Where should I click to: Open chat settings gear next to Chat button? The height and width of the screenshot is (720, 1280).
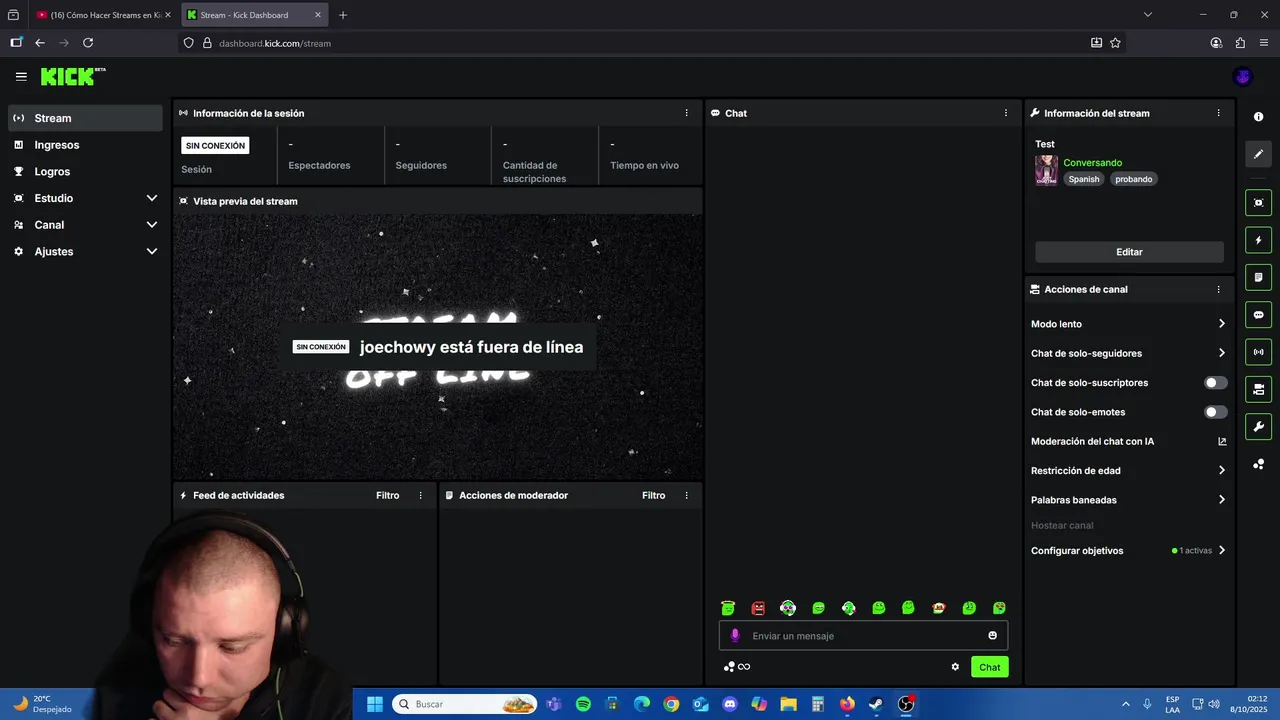click(955, 667)
